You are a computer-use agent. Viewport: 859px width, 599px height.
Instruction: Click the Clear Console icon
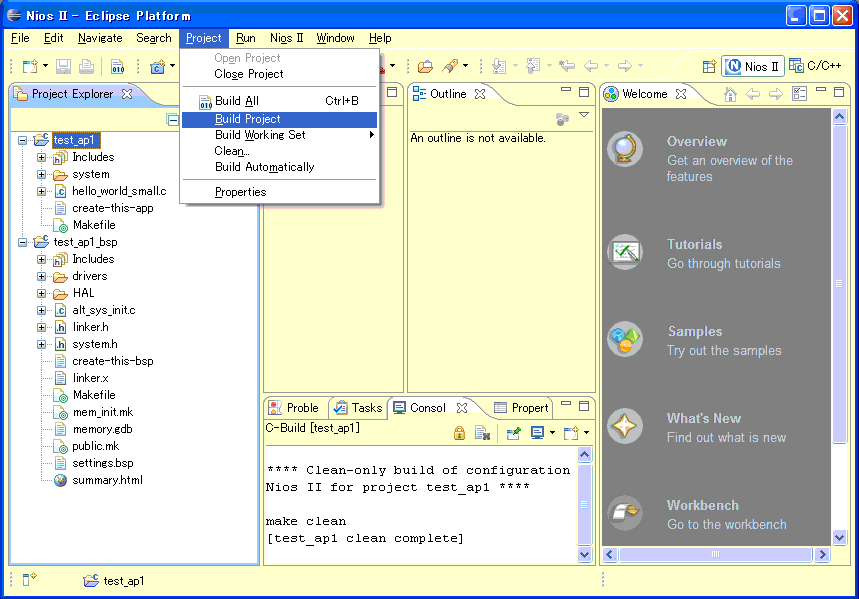point(482,433)
